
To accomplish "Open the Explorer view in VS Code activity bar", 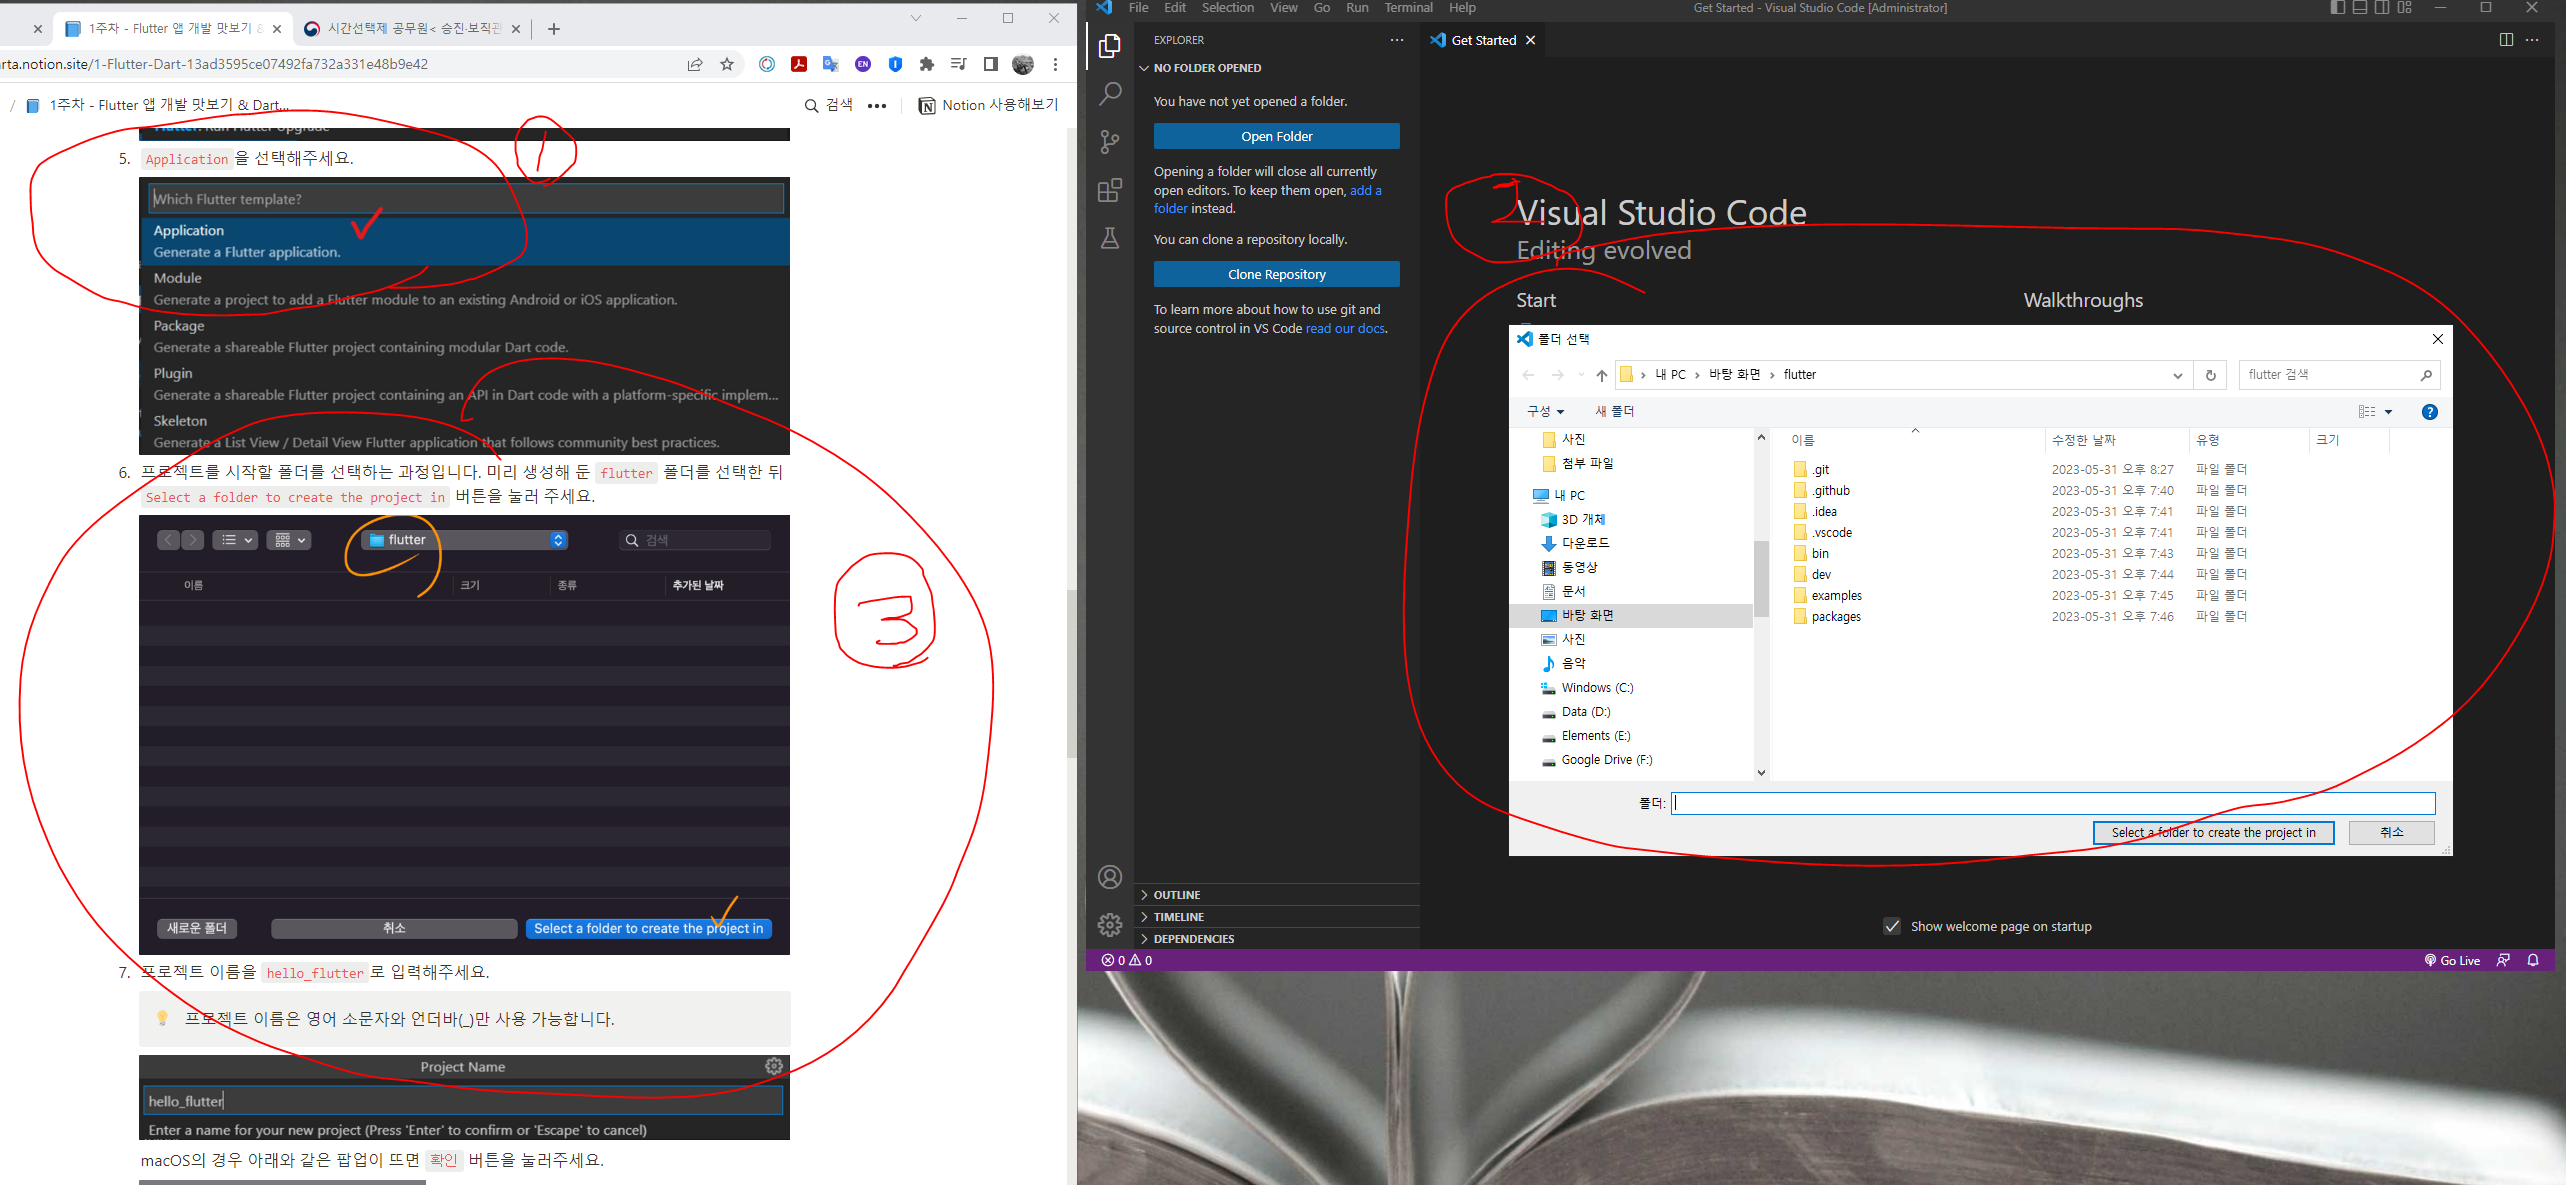I will 1110,46.
